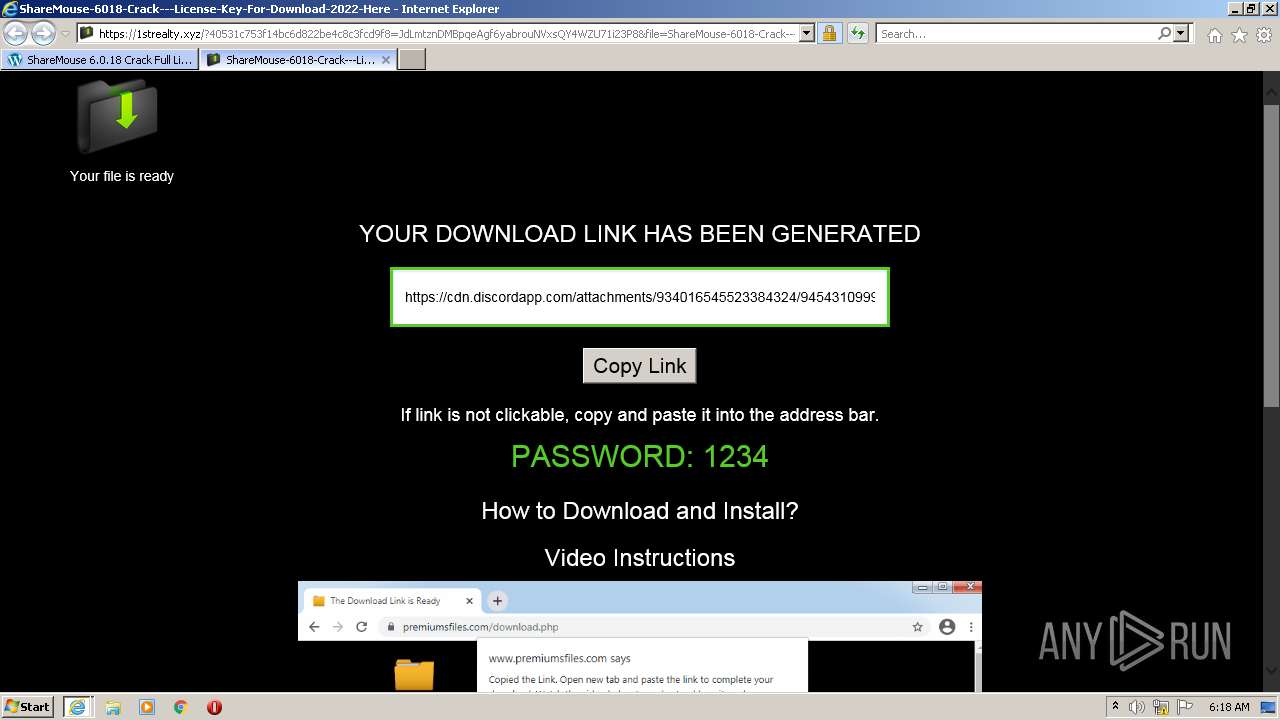The height and width of the screenshot is (720, 1280).
Task: Open Windows Explorer folder taskbar icon
Action: coord(113,707)
